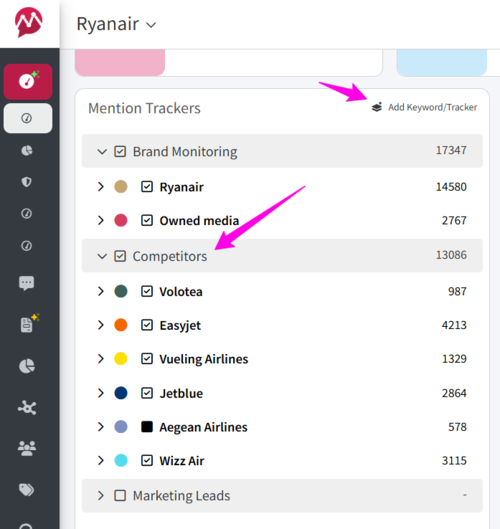Expand the Vueling Airlines row
This screenshot has width=500, height=529.
(101, 359)
